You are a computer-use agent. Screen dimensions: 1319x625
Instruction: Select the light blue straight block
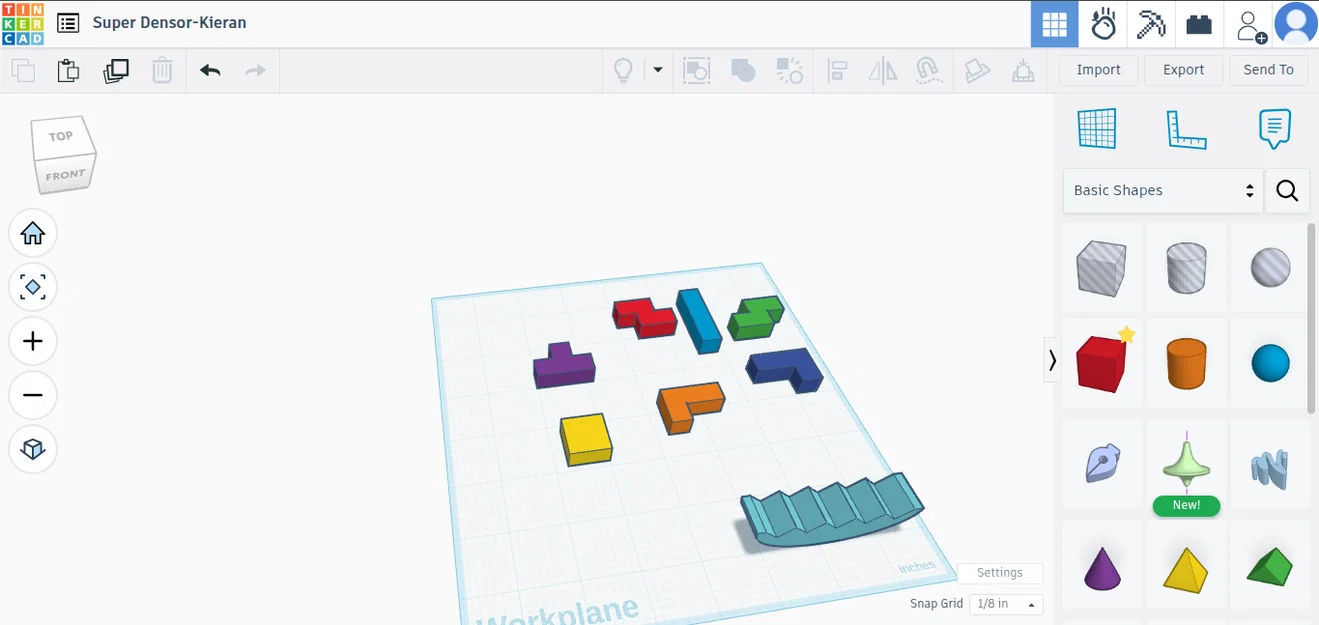[699, 321]
